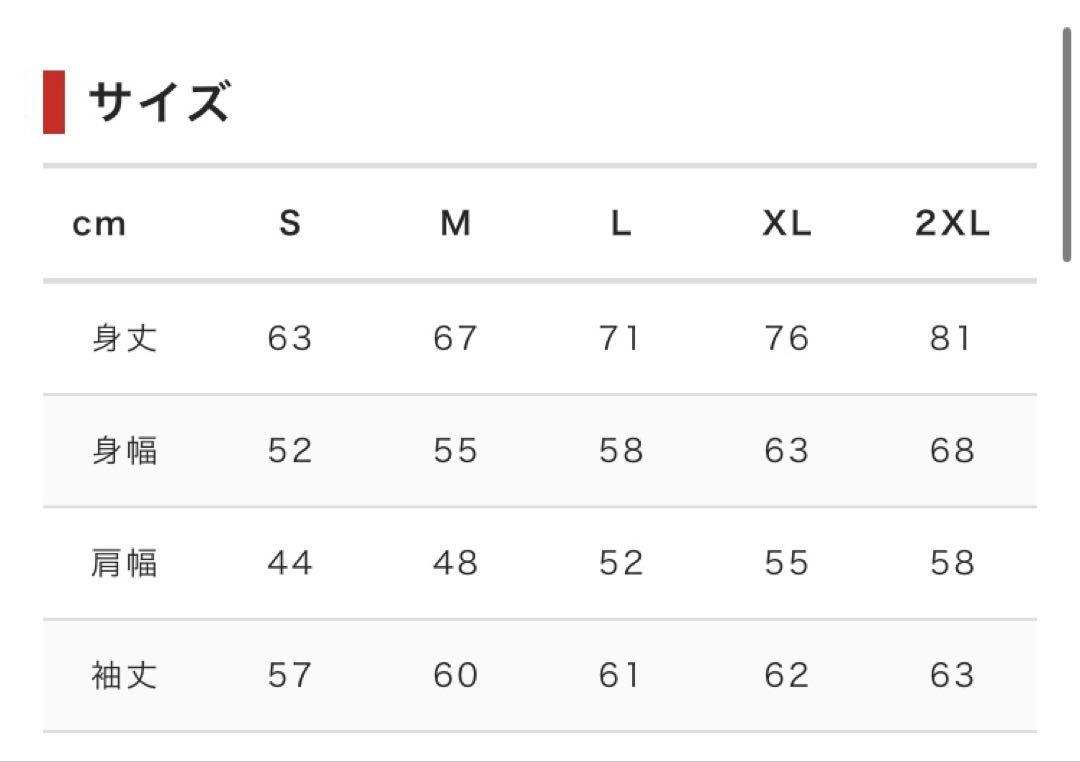Click the 肩幅 value 44 for S
Image resolution: width=1080 pixels, height=762 pixels.
click(290, 563)
